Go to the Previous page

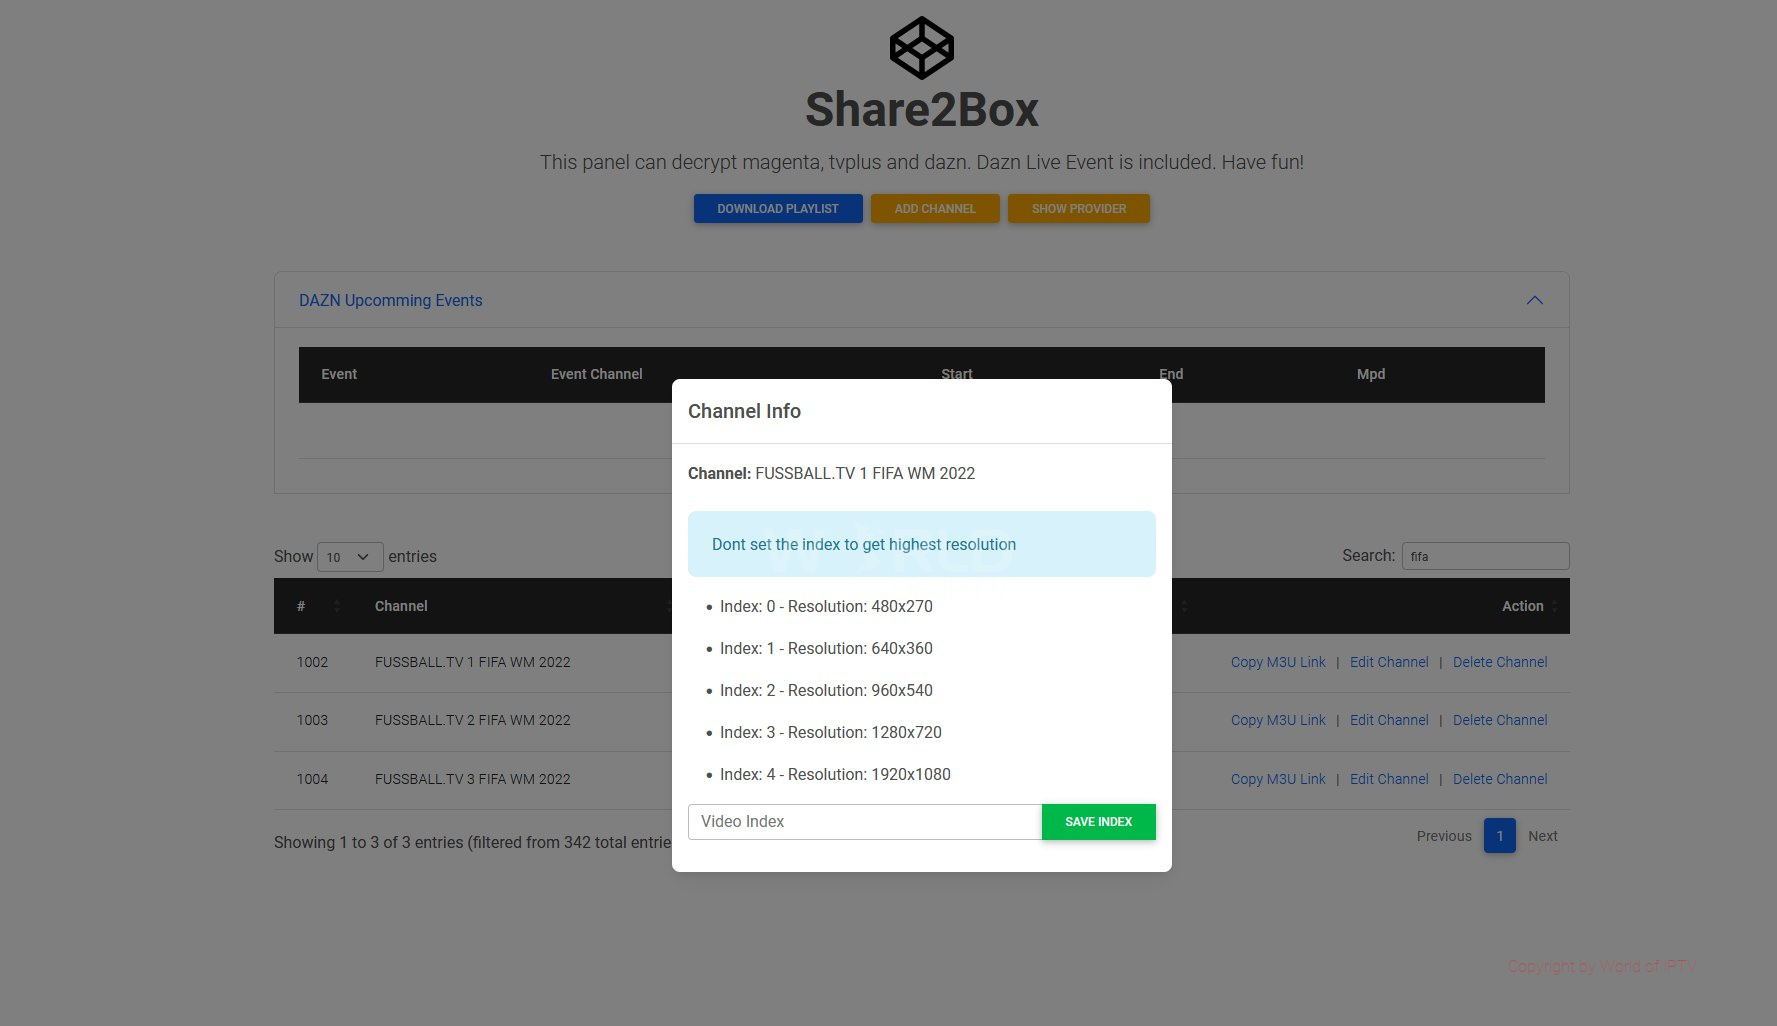[1443, 836]
